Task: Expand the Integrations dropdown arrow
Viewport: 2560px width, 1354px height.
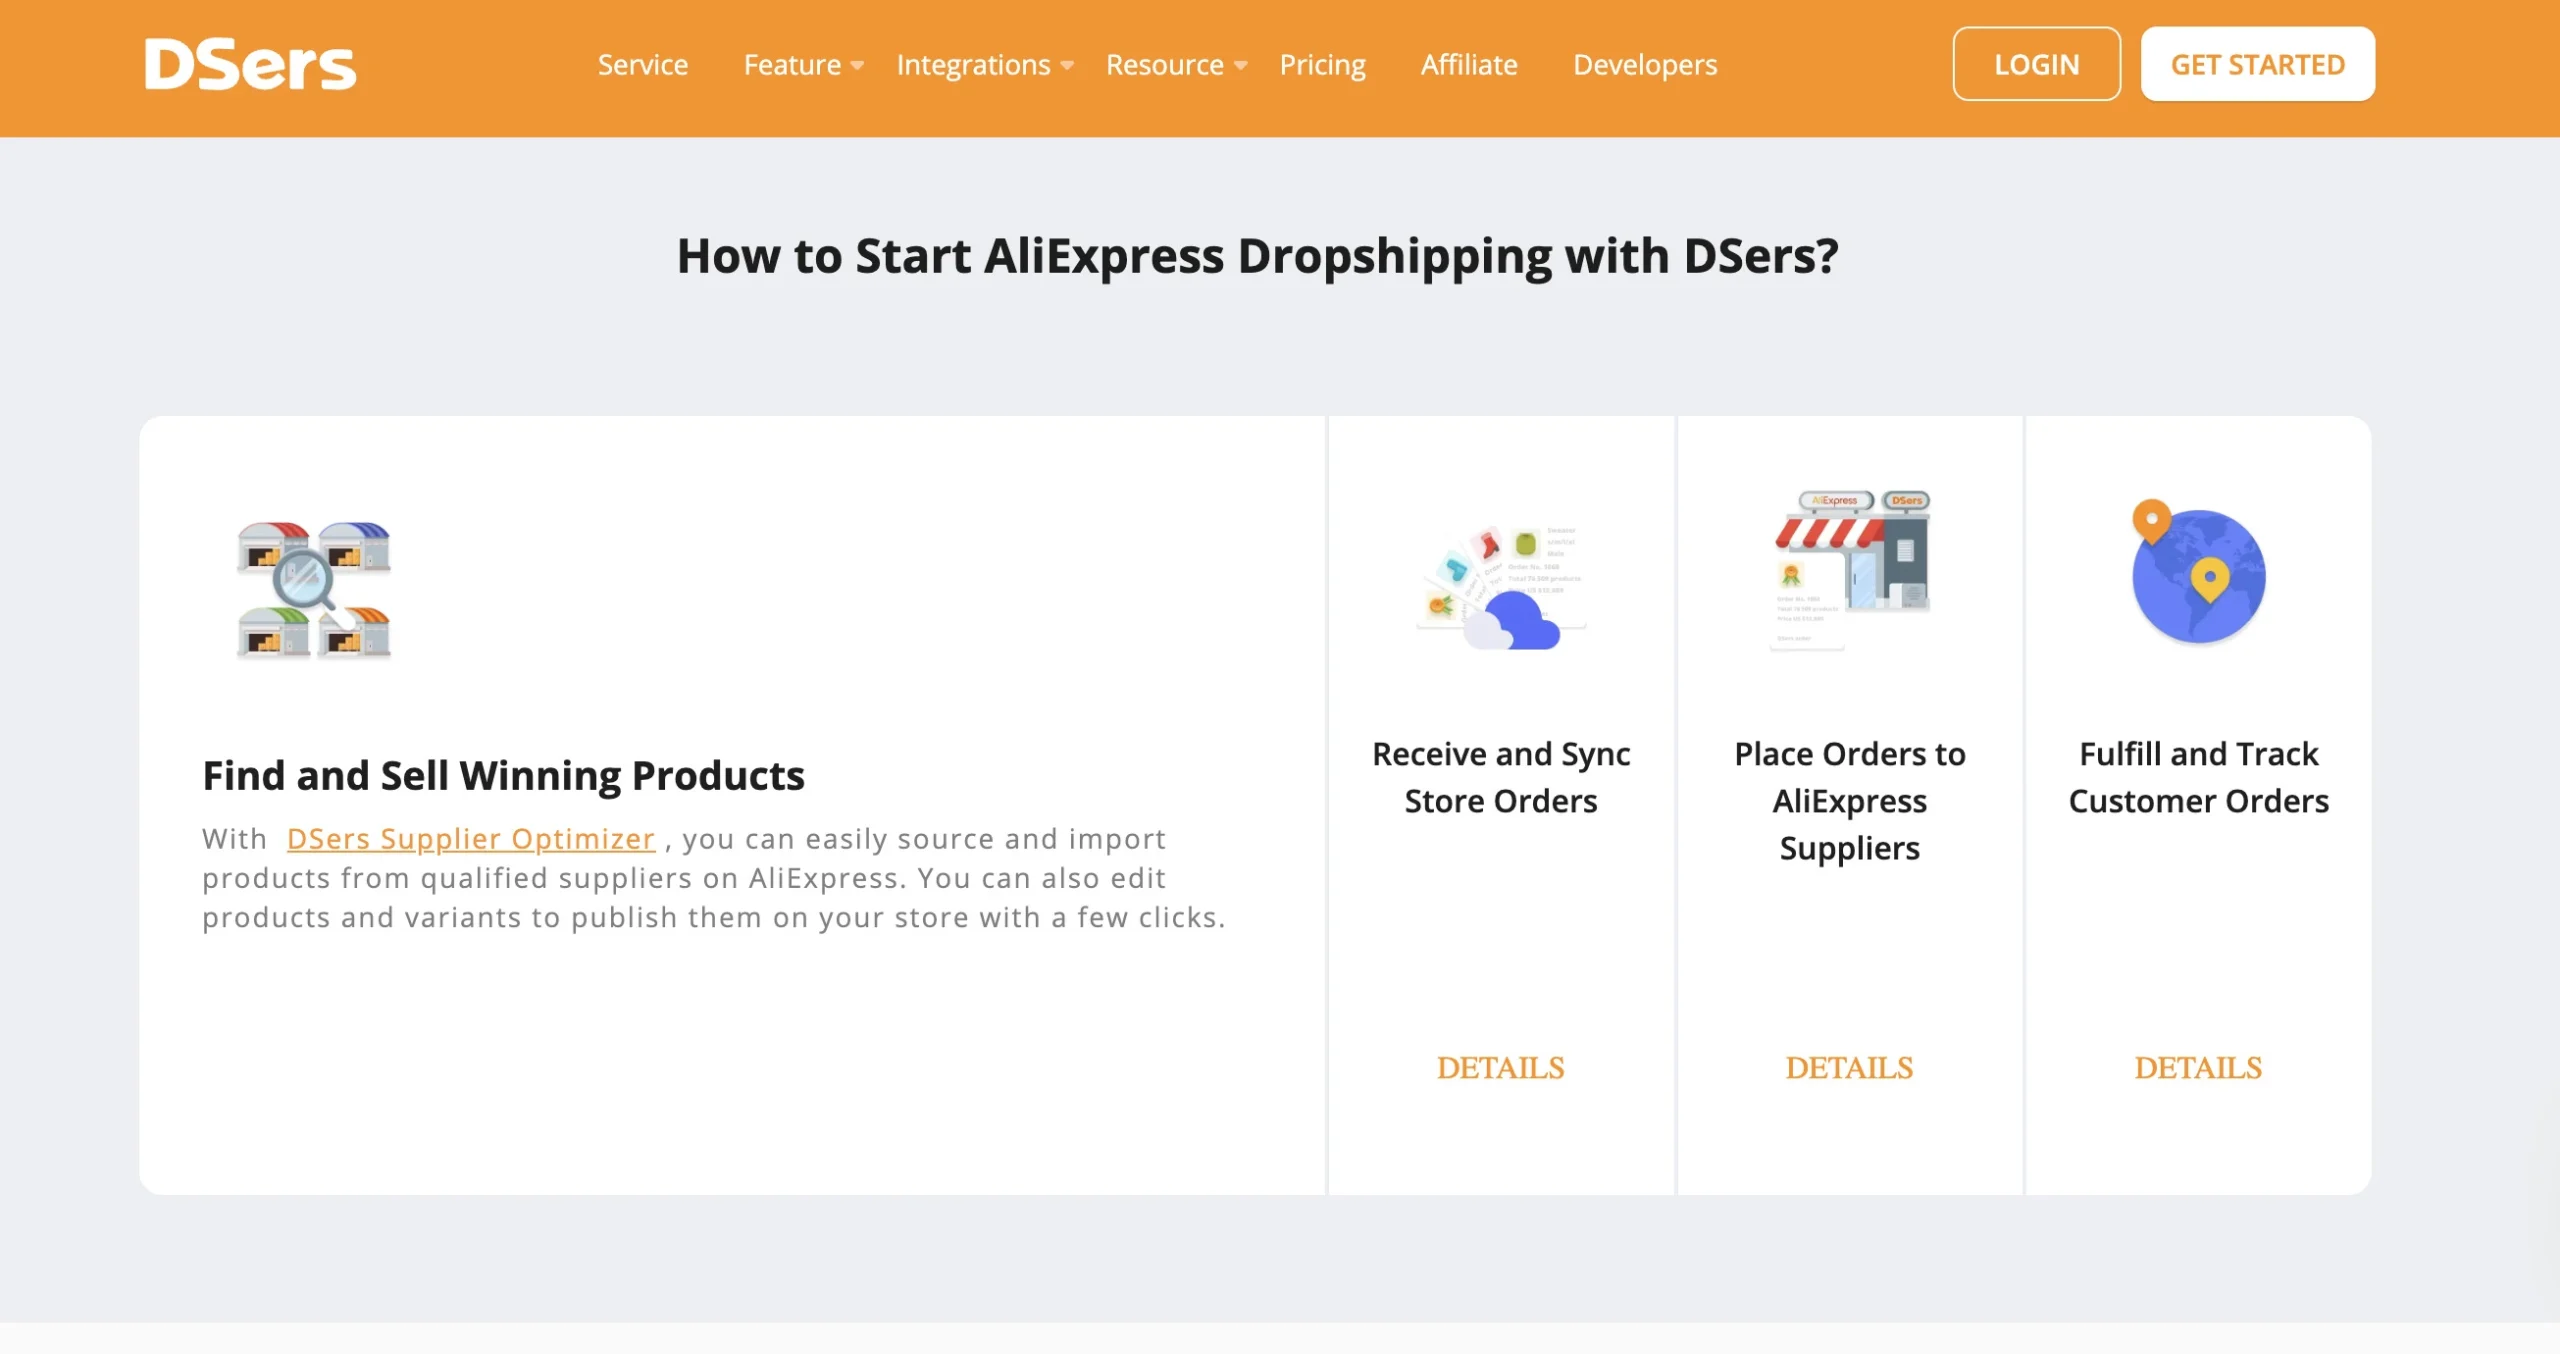Action: click(1067, 66)
